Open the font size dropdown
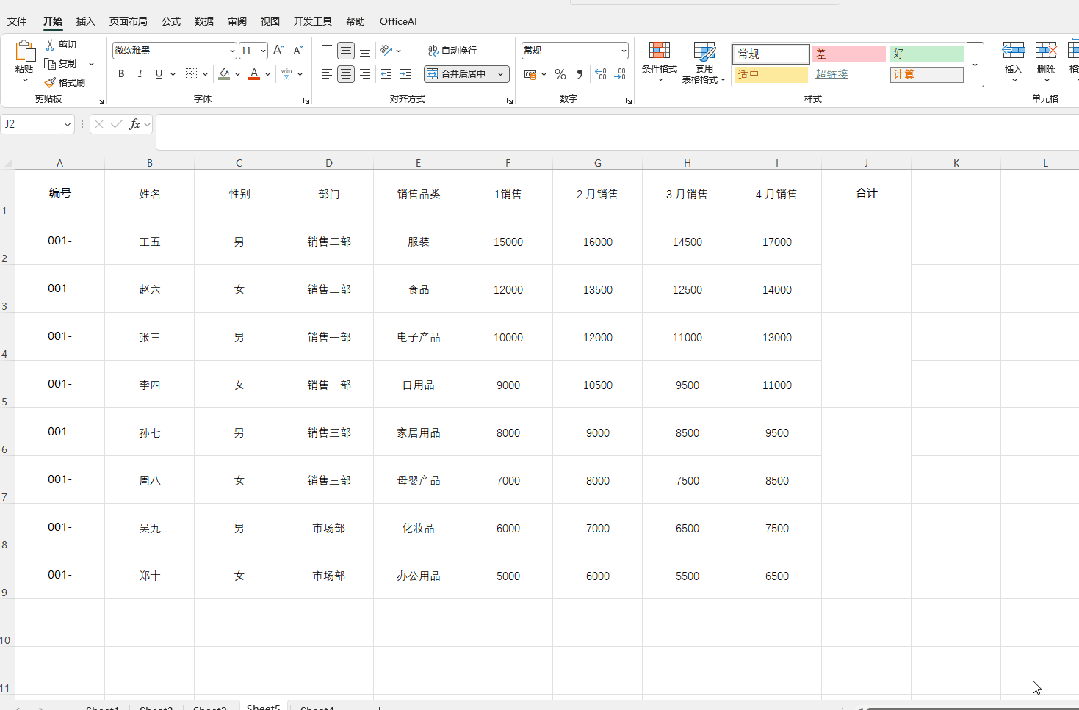 tap(263, 50)
